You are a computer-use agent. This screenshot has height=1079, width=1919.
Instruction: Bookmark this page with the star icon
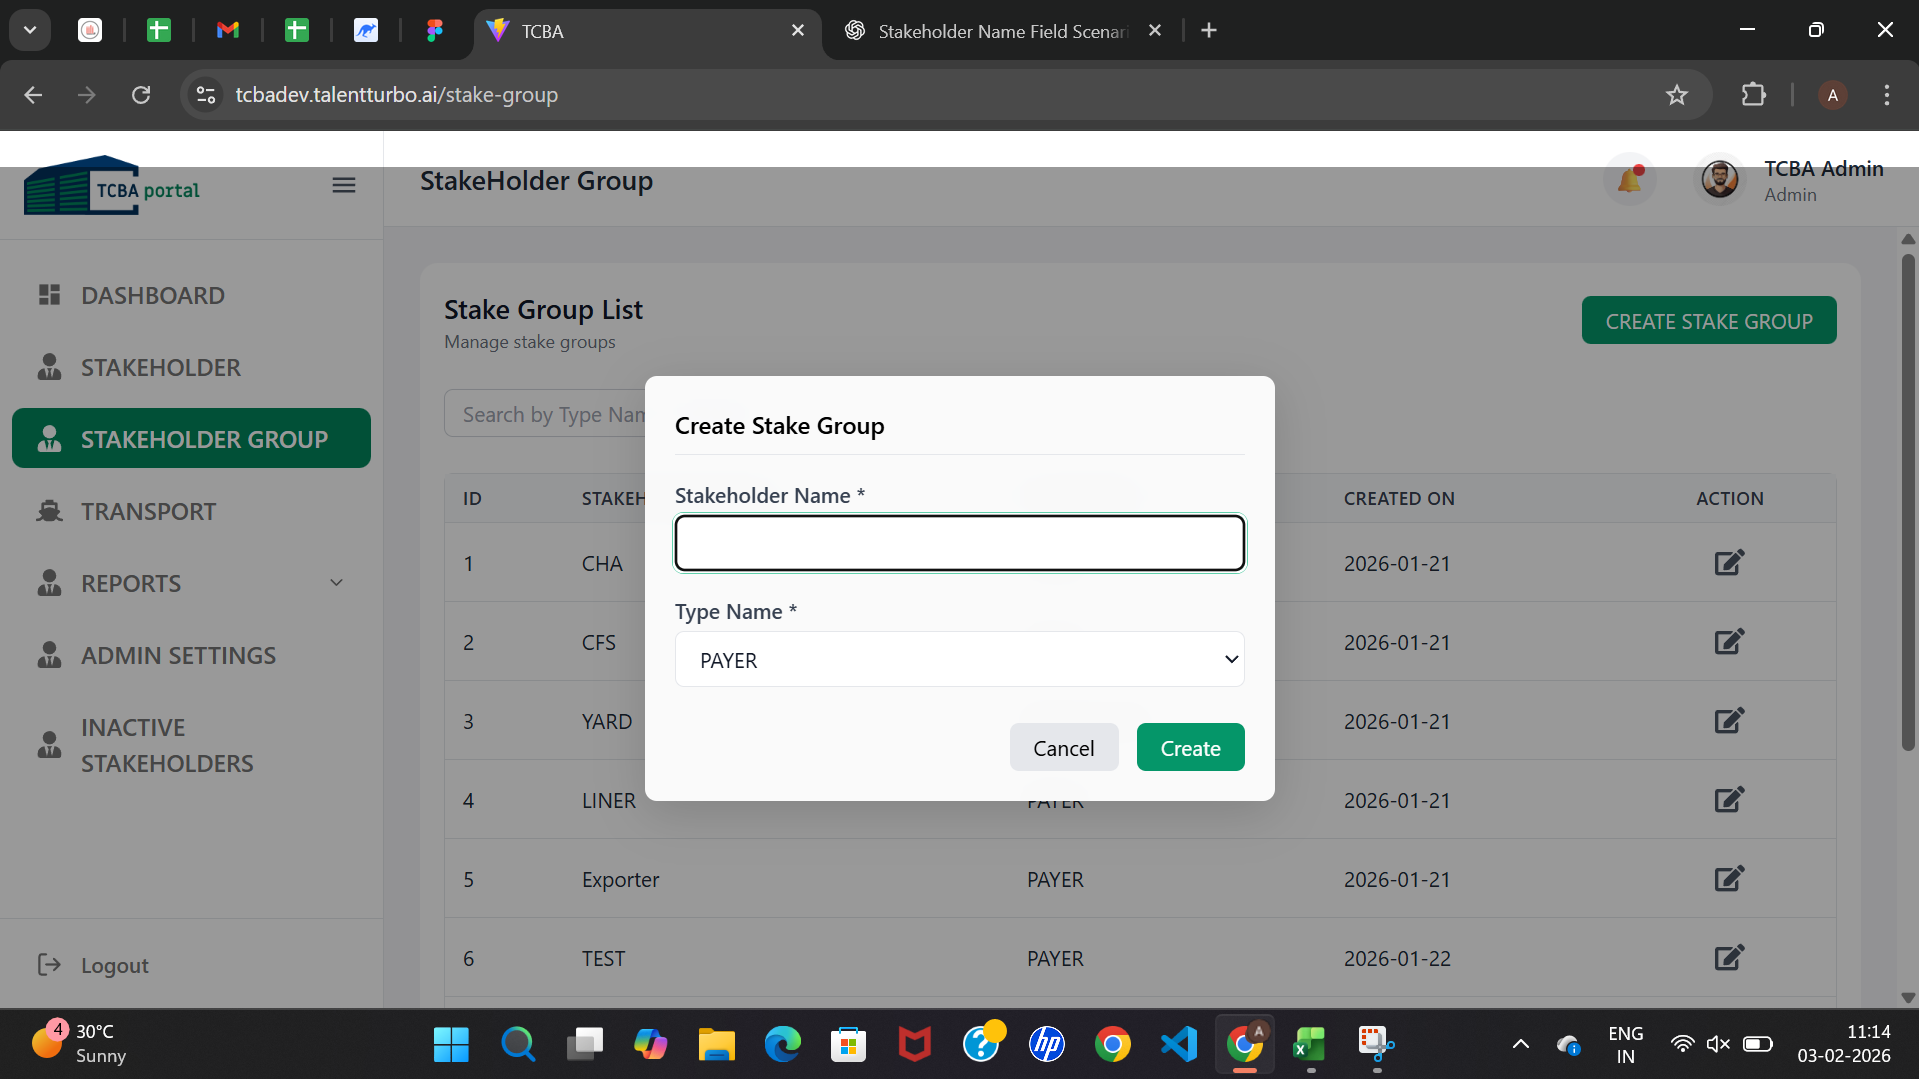tap(1677, 95)
